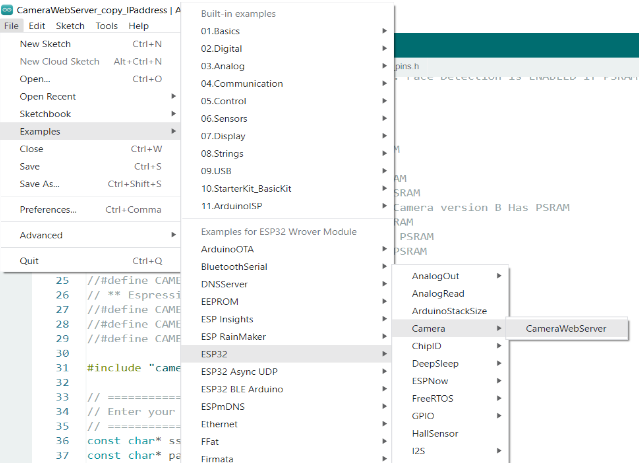The image size is (641, 463).
Task: Expand the FreeRTOS examples submenu
Action: (x=434, y=398)
